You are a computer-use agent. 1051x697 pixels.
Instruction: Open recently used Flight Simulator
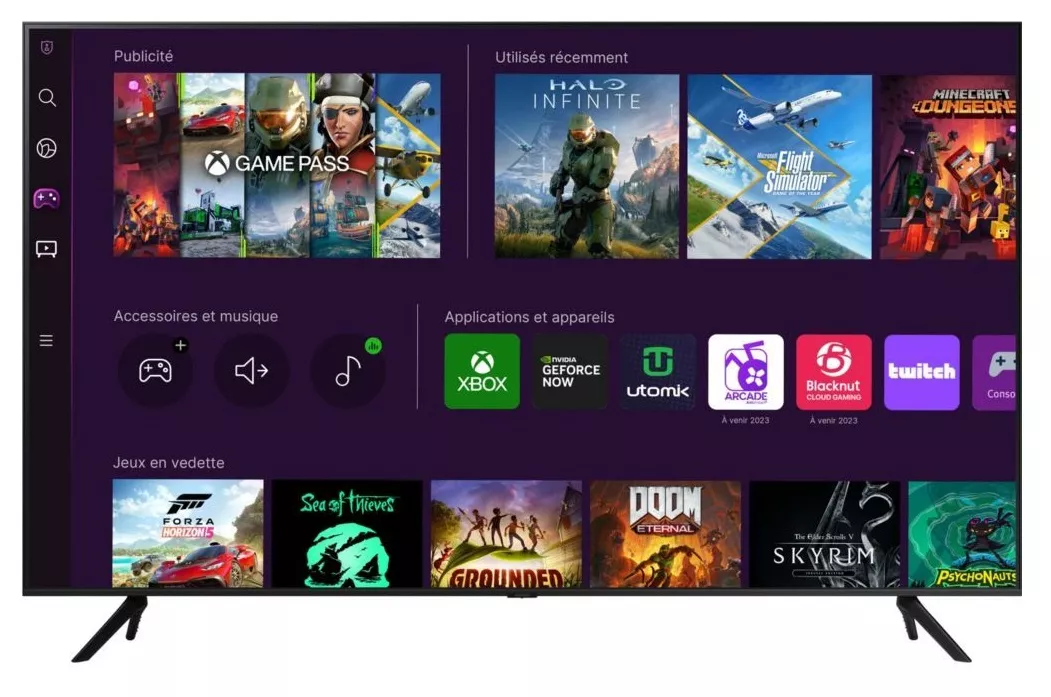(780, 167)
